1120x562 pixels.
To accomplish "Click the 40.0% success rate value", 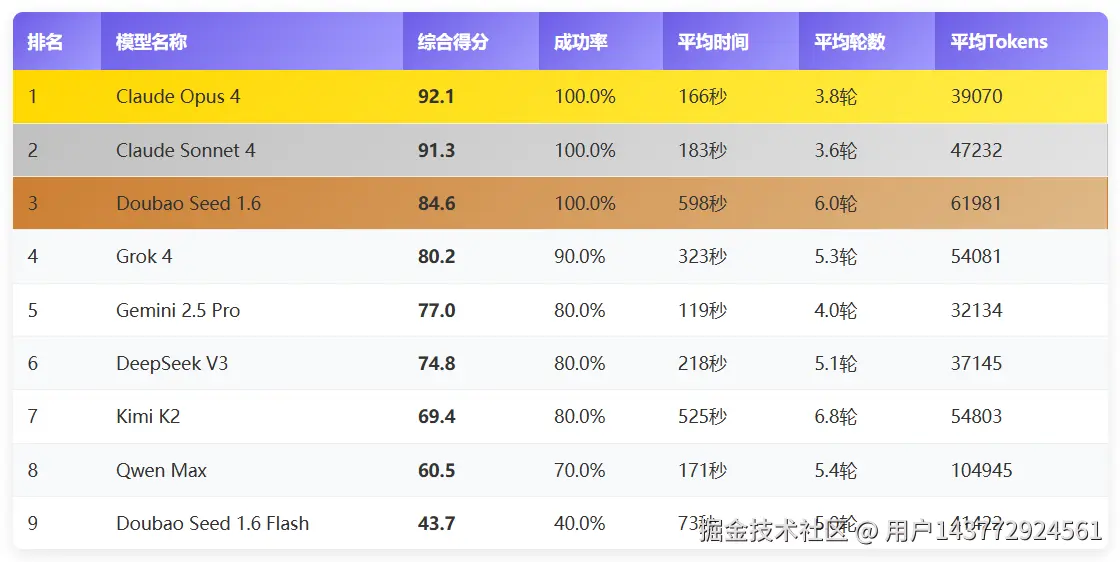I will click(x=580, y=523).
